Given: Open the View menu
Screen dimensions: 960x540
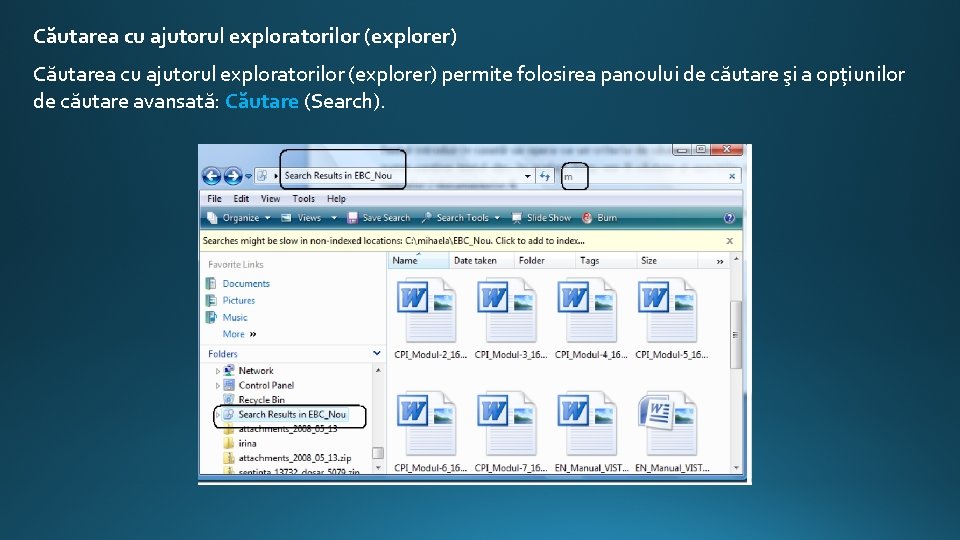Looking at the screenshot, I should click(x=270, y=199).
